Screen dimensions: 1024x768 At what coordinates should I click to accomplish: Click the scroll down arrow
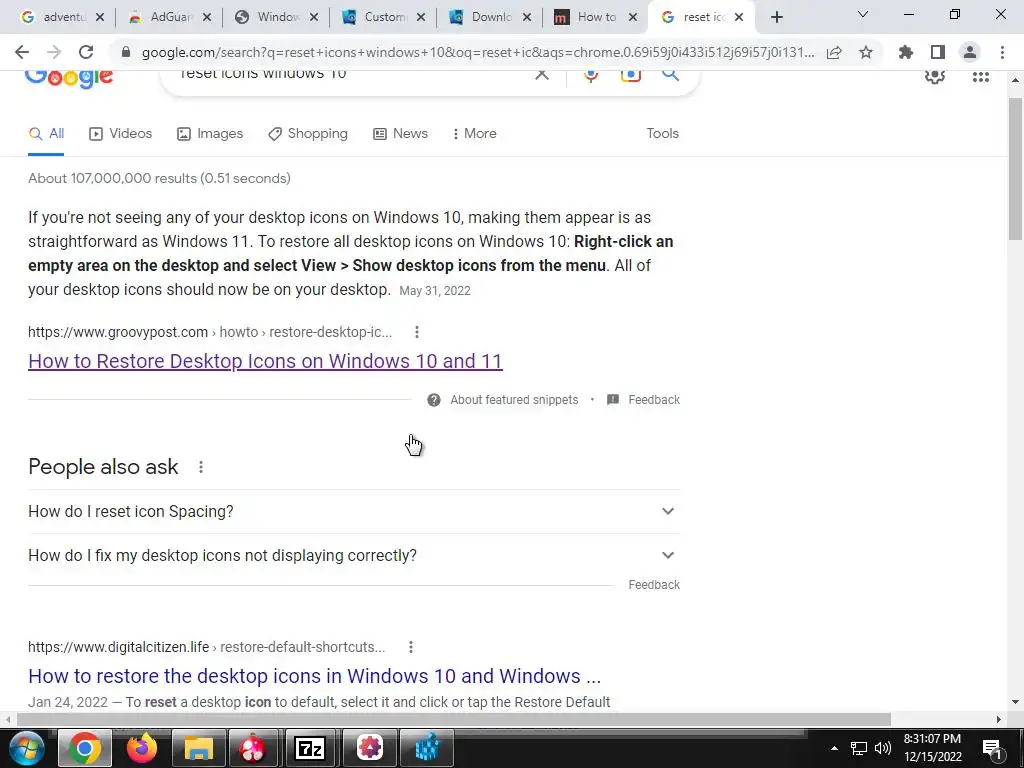1015,703
